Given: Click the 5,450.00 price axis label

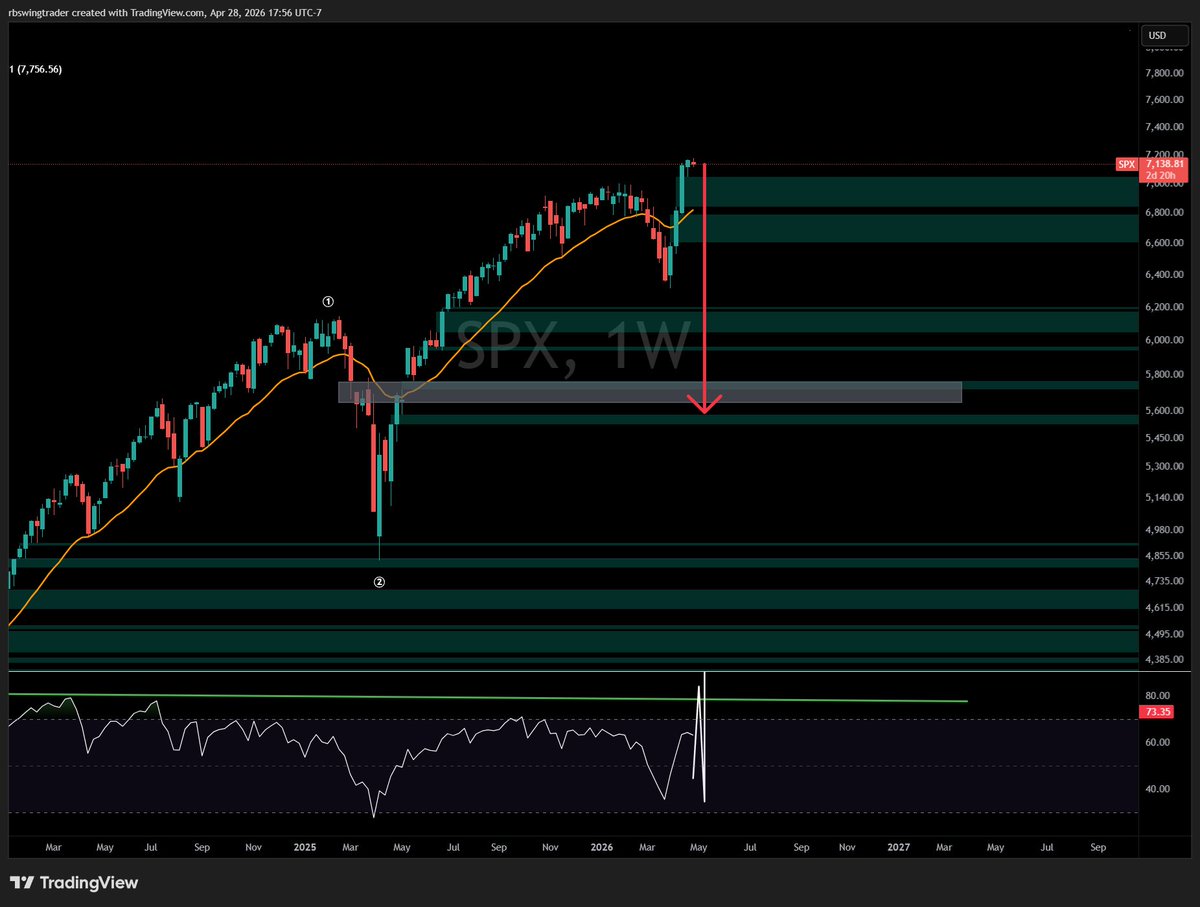Looking at the screenshot, I should click(1166, 438).
